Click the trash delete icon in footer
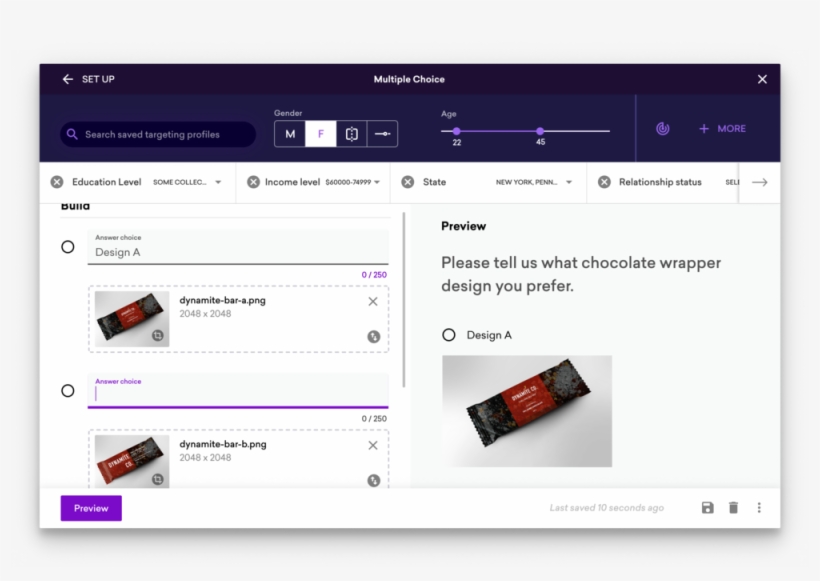The width and height of the screenshot is (820, 581). (x=733, y=508)
